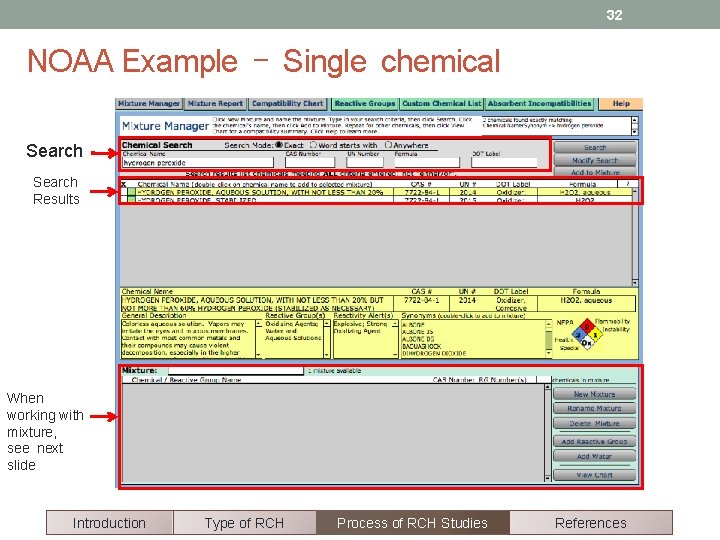Click the Mixture name field
Image resolution: width=720 pixels, height=540 pixels.
click(x=236, y=371)
